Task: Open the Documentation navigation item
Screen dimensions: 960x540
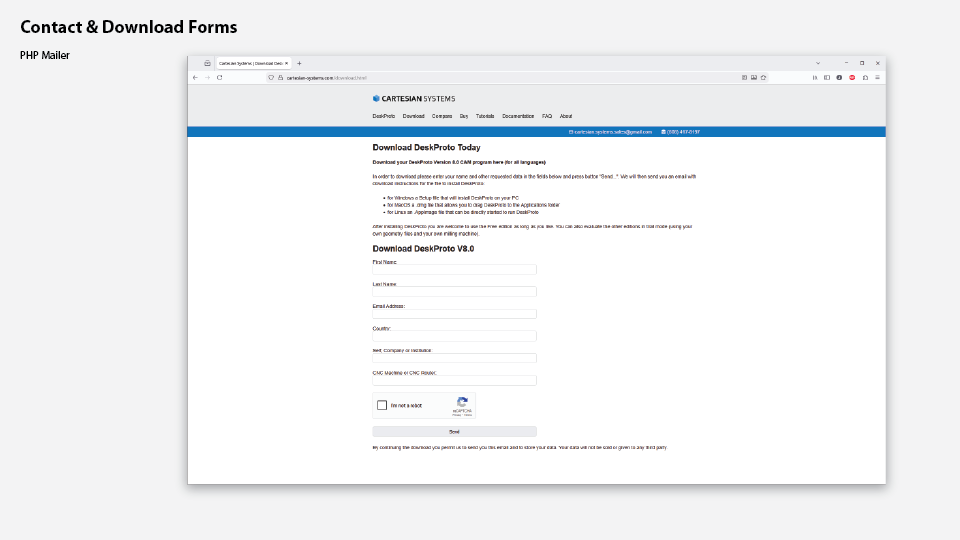Action: coord(518,116)
